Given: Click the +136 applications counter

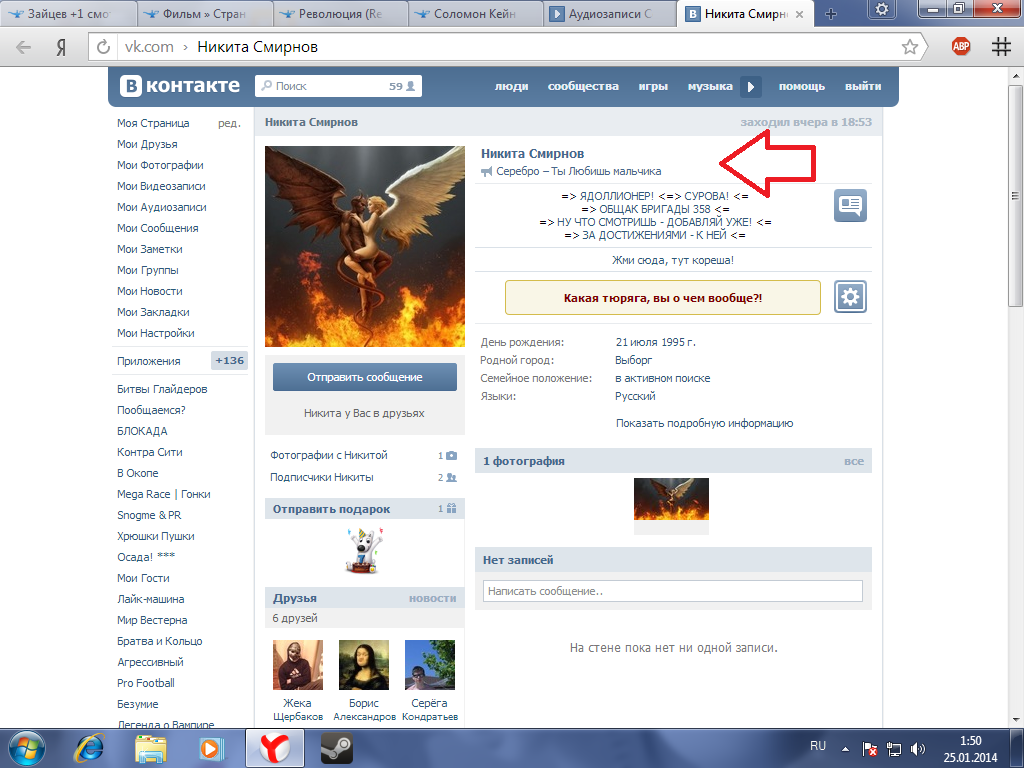Looking at the screenshot, I should pos(229,360).
